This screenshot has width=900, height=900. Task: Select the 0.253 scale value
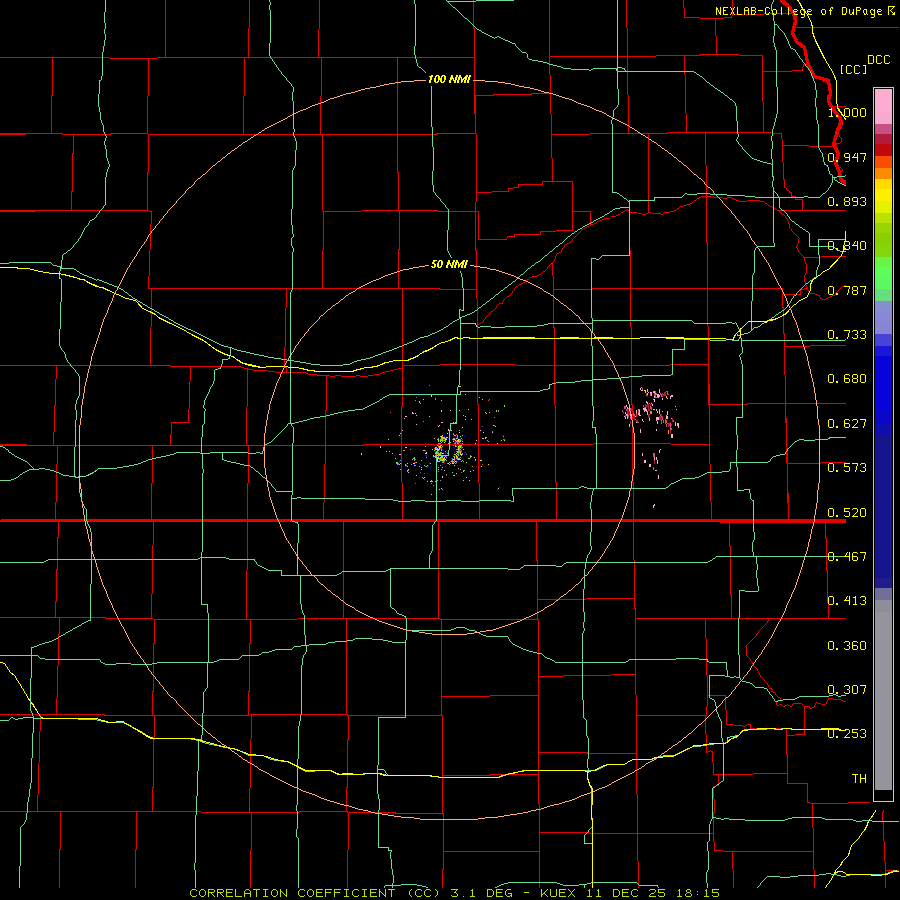(847, 734)
